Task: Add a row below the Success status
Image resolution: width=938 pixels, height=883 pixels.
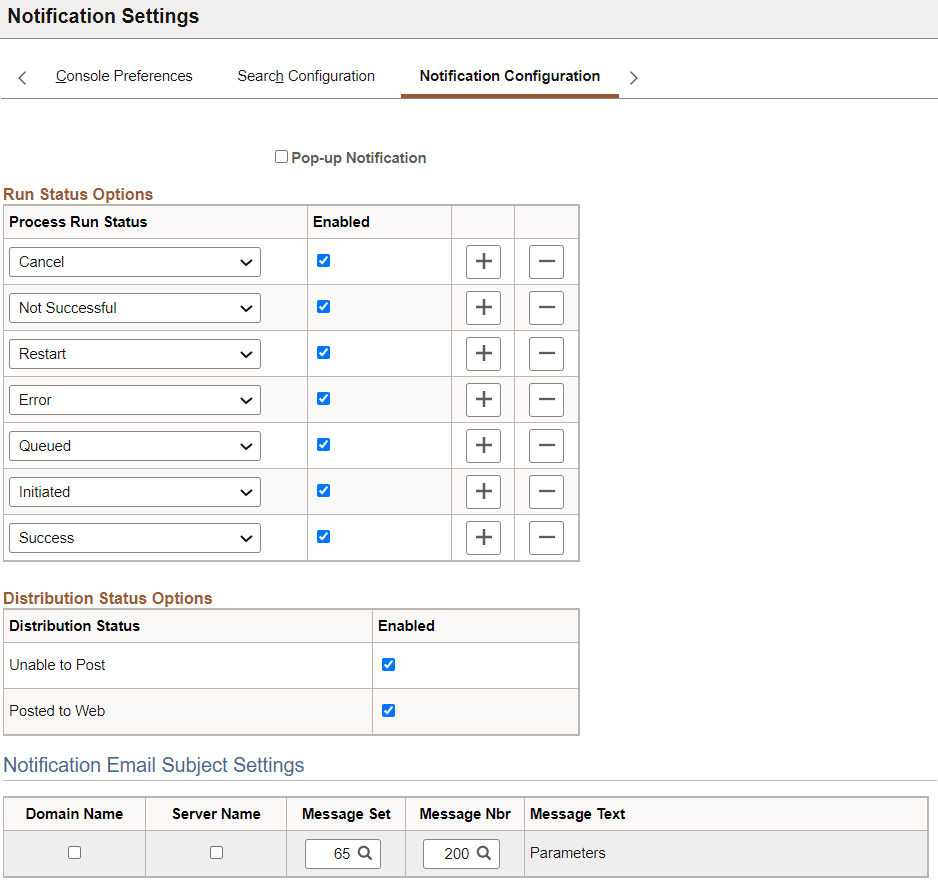Action: pyautogui.click(x=483, y=537)
